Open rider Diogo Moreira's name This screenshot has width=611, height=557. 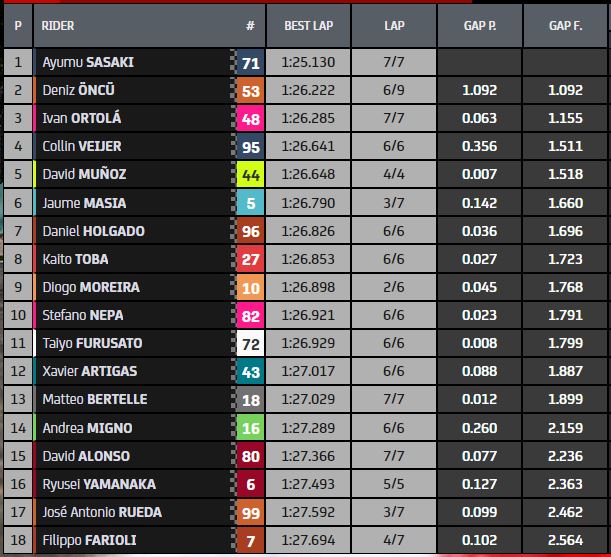[91, 287]
